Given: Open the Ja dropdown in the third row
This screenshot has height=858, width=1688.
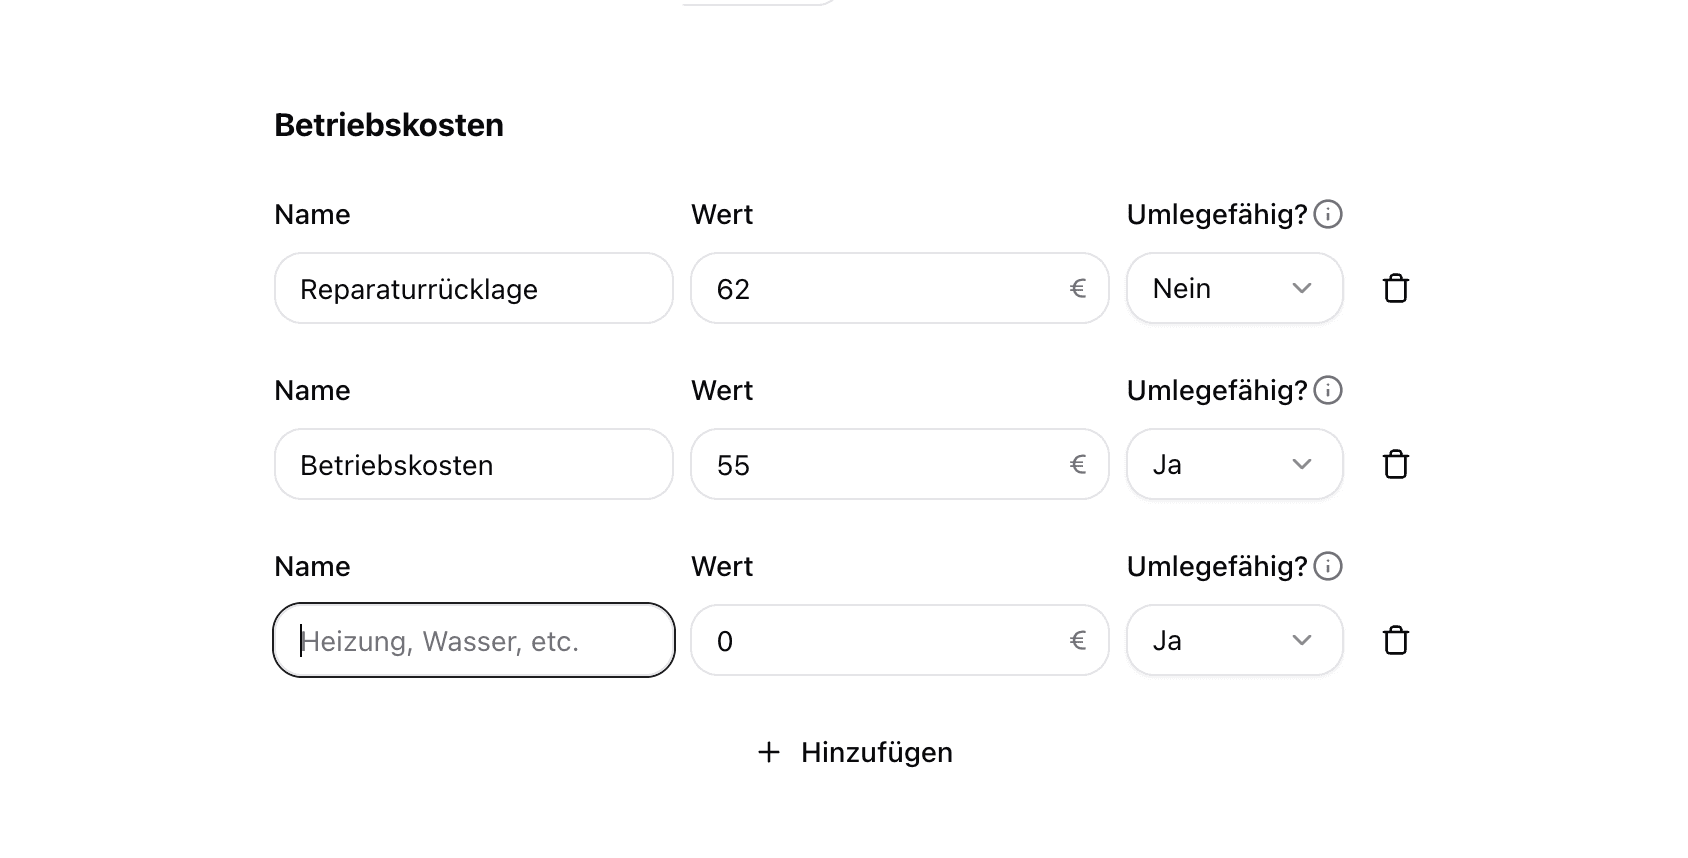Looking at the screenshot, I should tap(1234, 640).
